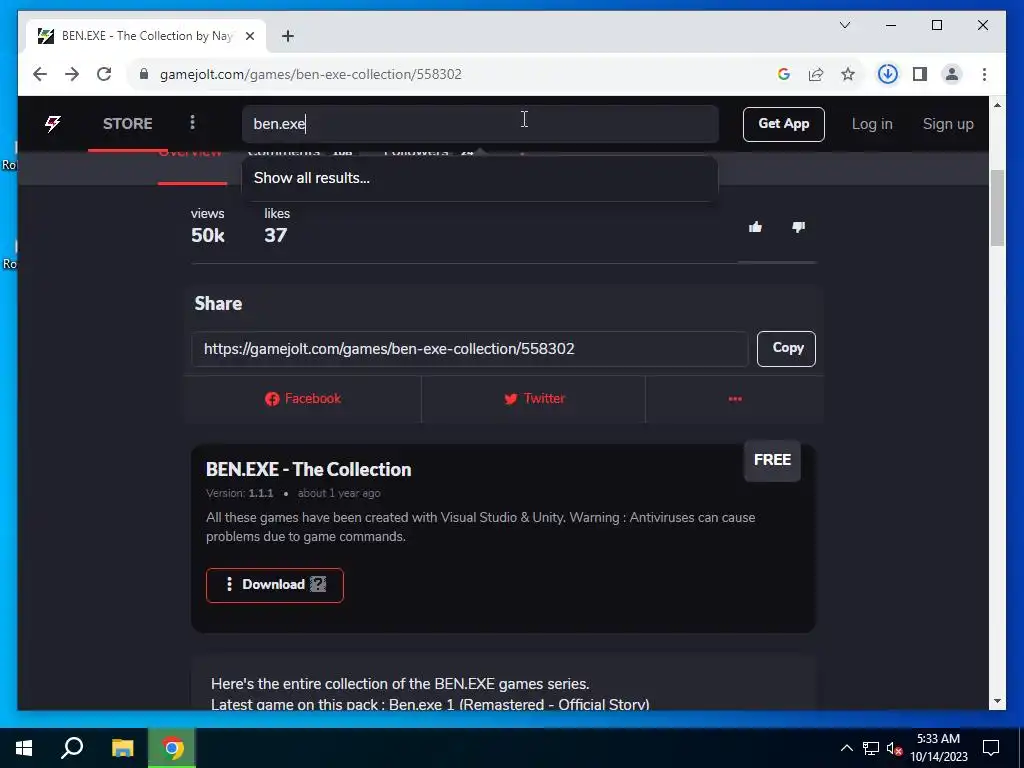Share the game on Twitter

(534, 398)
